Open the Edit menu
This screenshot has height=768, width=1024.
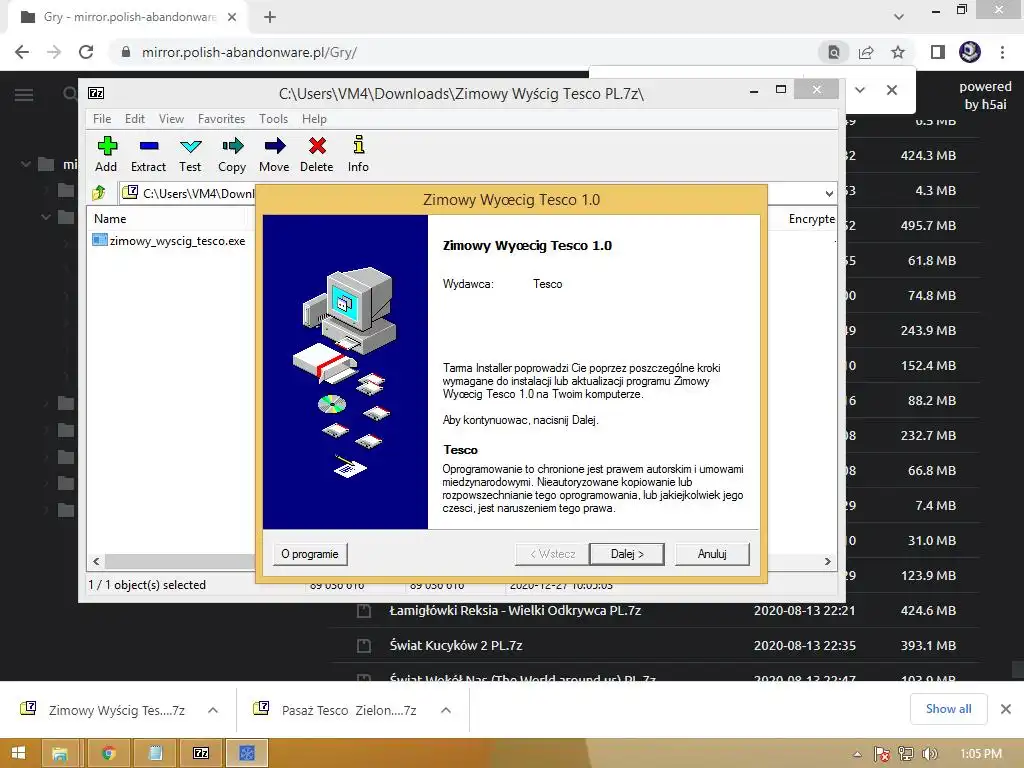135,119
